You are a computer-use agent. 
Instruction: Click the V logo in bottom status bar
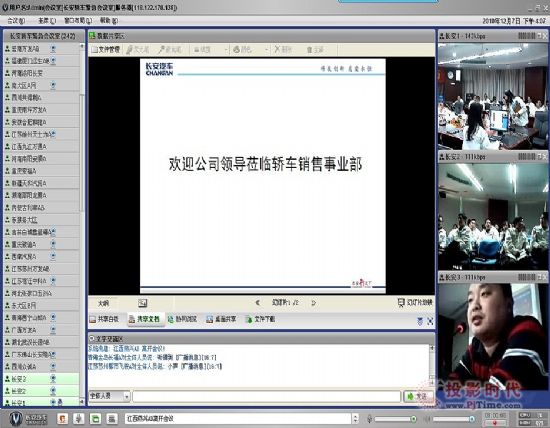pyautogui.click(x=16, y=419)
